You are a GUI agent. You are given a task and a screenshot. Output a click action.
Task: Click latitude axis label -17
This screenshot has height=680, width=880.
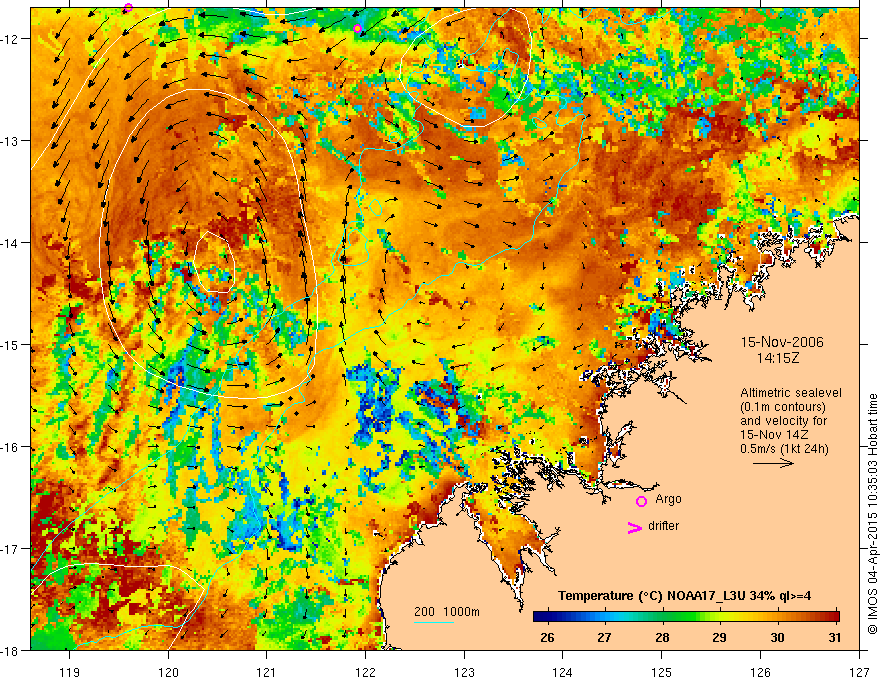pos(11,549)
